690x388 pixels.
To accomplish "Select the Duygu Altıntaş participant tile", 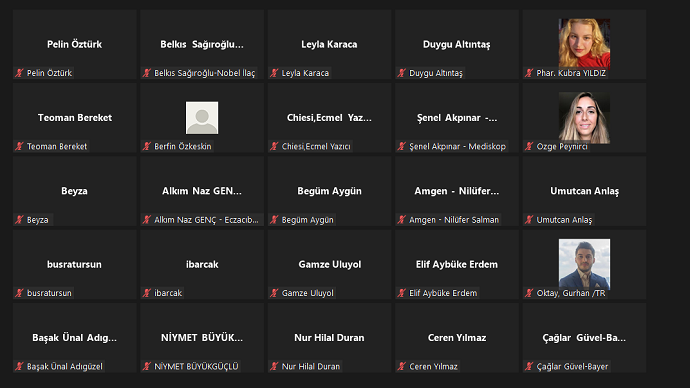I will click(457, 44).
